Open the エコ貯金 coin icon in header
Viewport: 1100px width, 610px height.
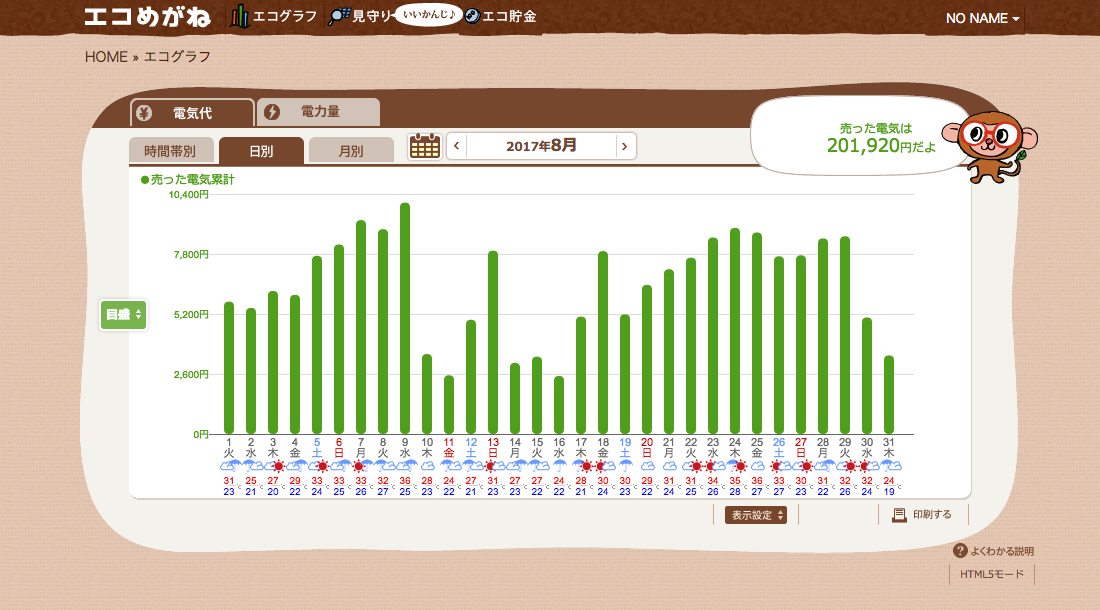point(472,16)
